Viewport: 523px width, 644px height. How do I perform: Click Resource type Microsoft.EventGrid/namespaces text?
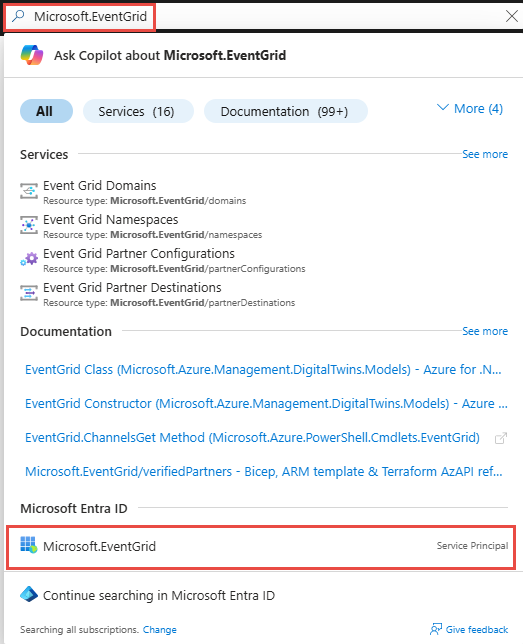[x=152, y=235]
